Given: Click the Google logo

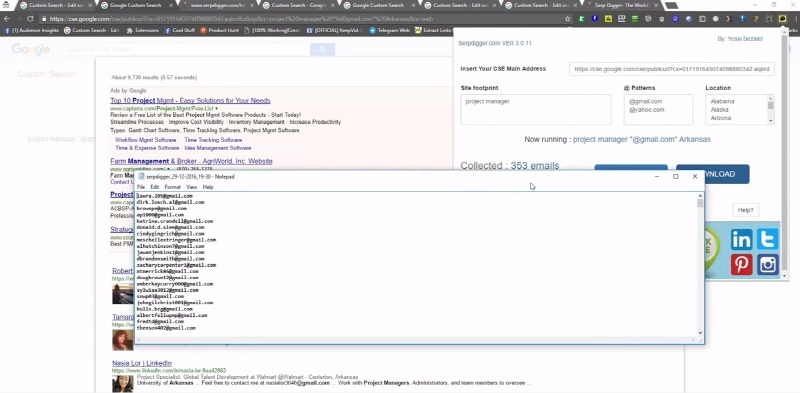Looking at the screenshot, I should [x=31, y=50].
